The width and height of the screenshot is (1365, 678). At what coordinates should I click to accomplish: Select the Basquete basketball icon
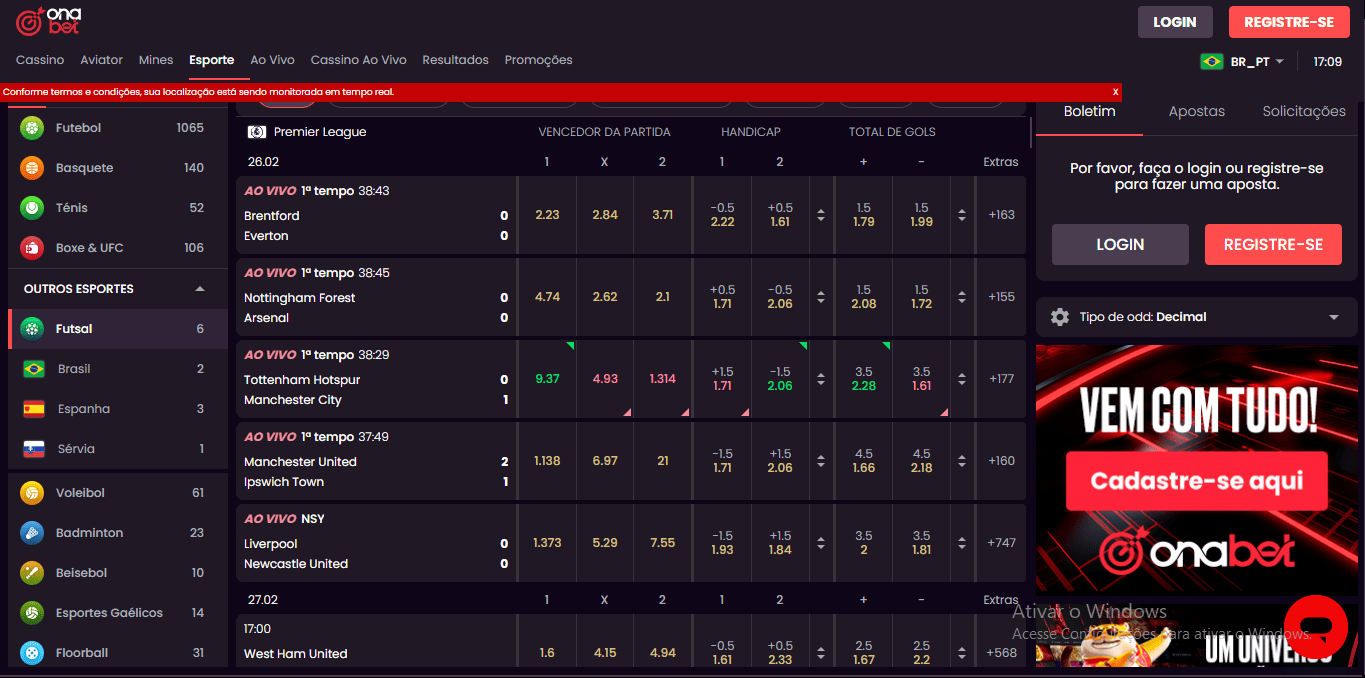click(32, 168)
